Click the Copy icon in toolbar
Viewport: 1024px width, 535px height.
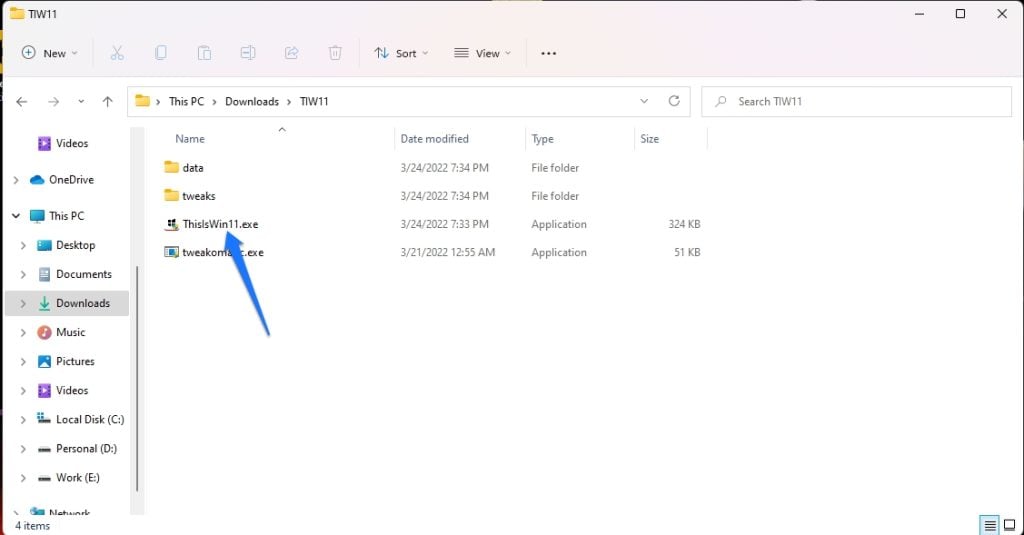(161, 53)
